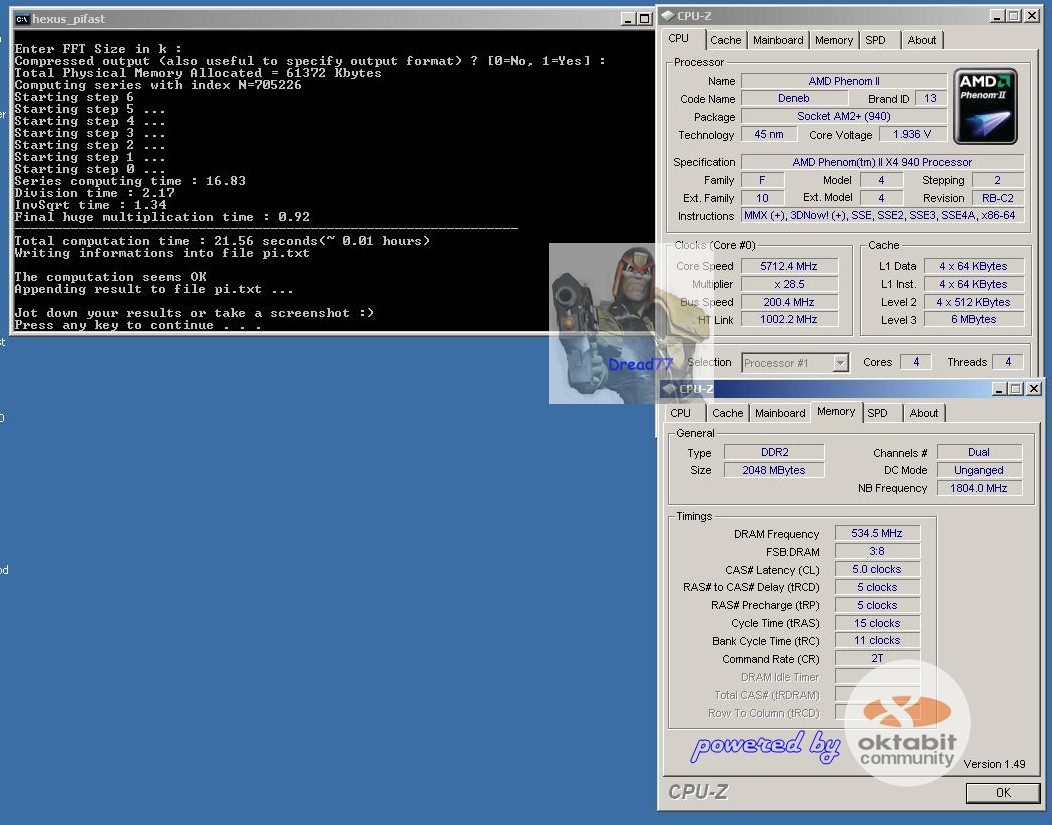This screenshot has height=825, width=1052.
Task: Click the Code Name value Deneb
Action: tap(794, 99)
